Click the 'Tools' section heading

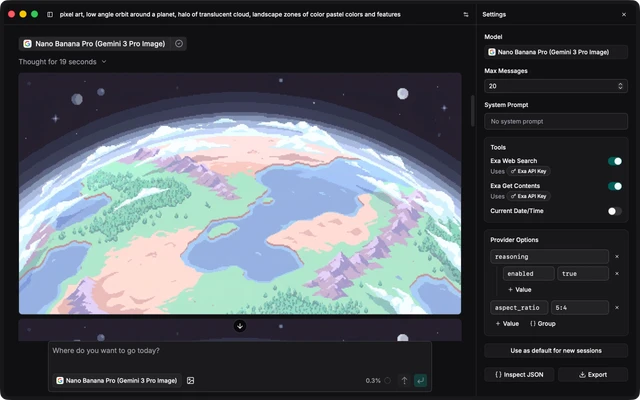pyautogui.click(x=498, y=147)
